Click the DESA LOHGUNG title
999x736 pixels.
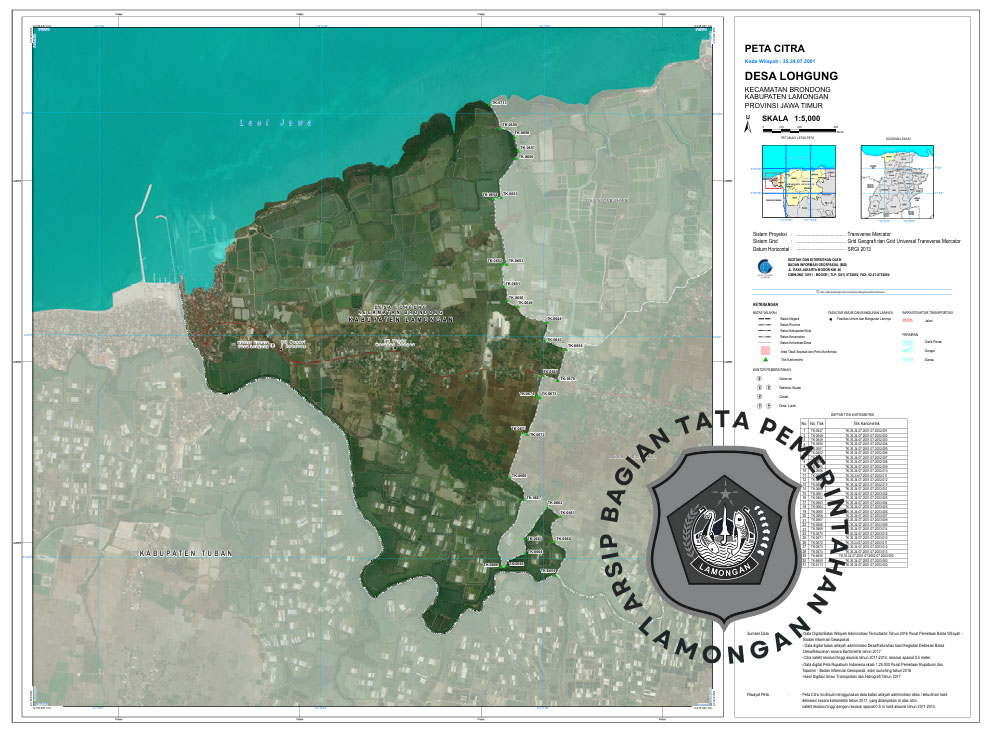791,76
